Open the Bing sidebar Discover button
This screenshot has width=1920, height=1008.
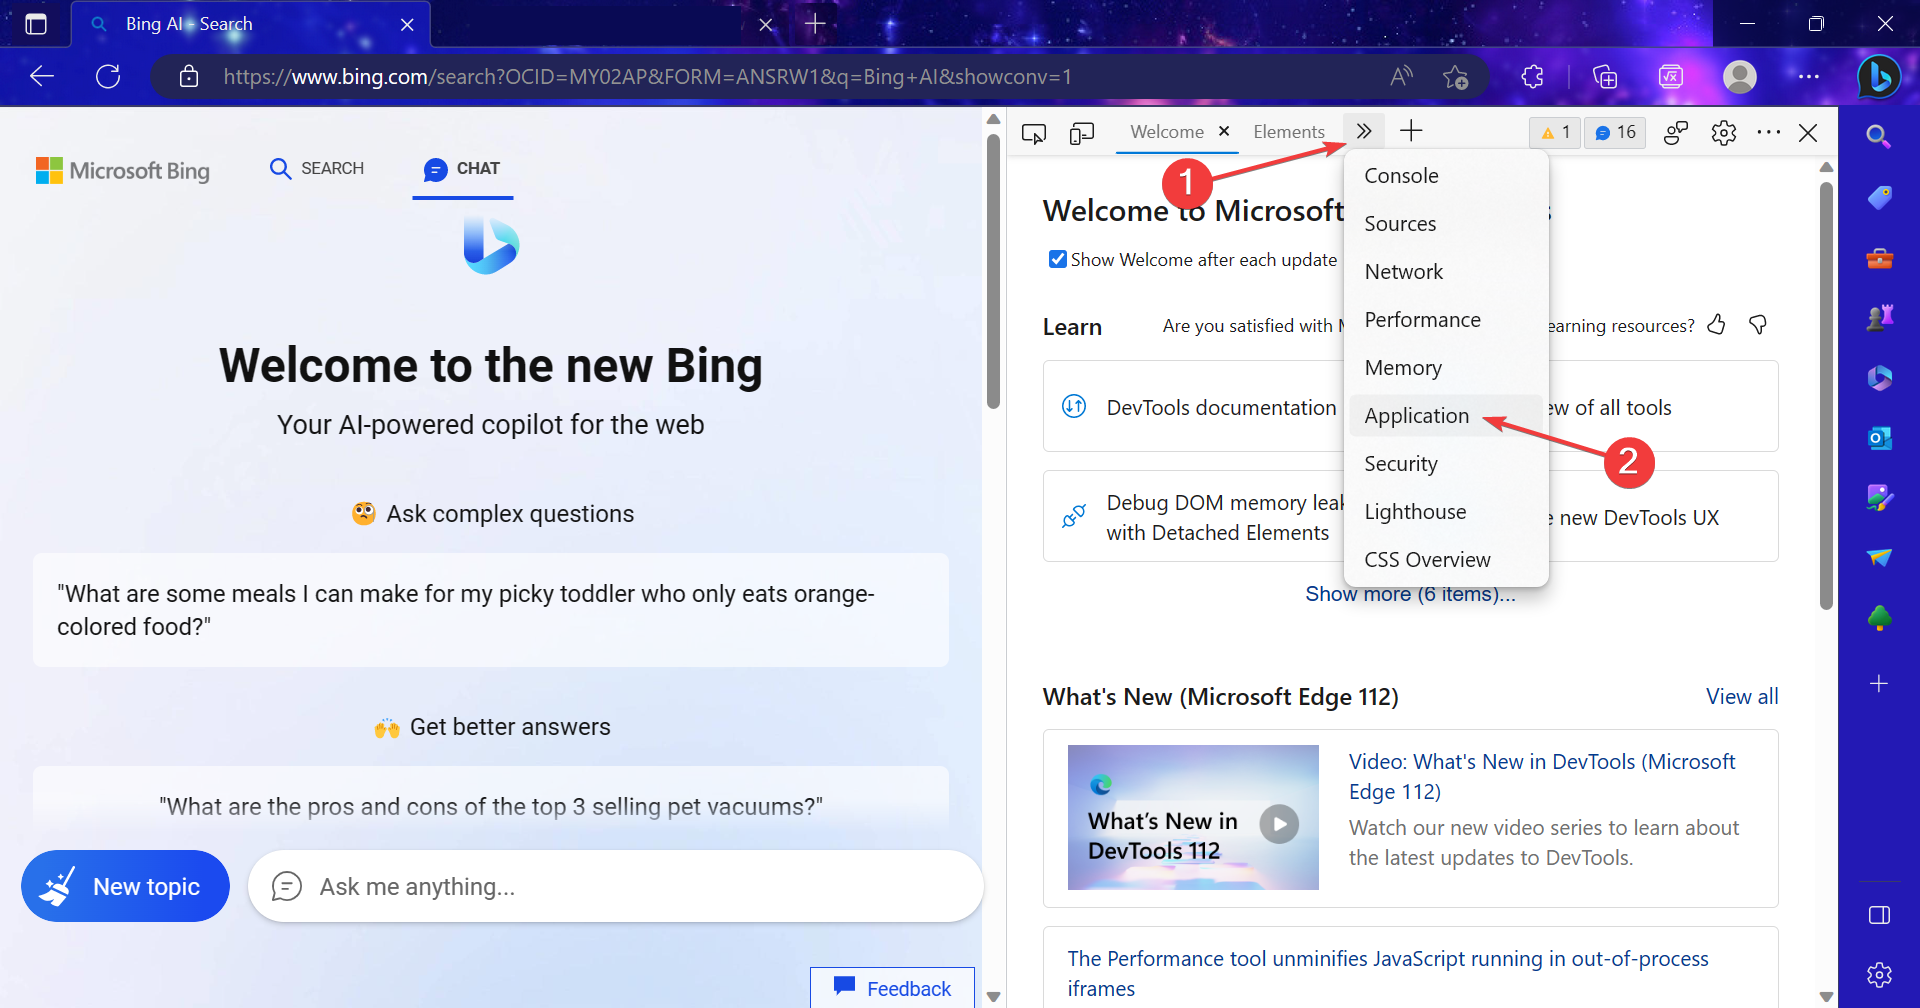pos(1879,77)
